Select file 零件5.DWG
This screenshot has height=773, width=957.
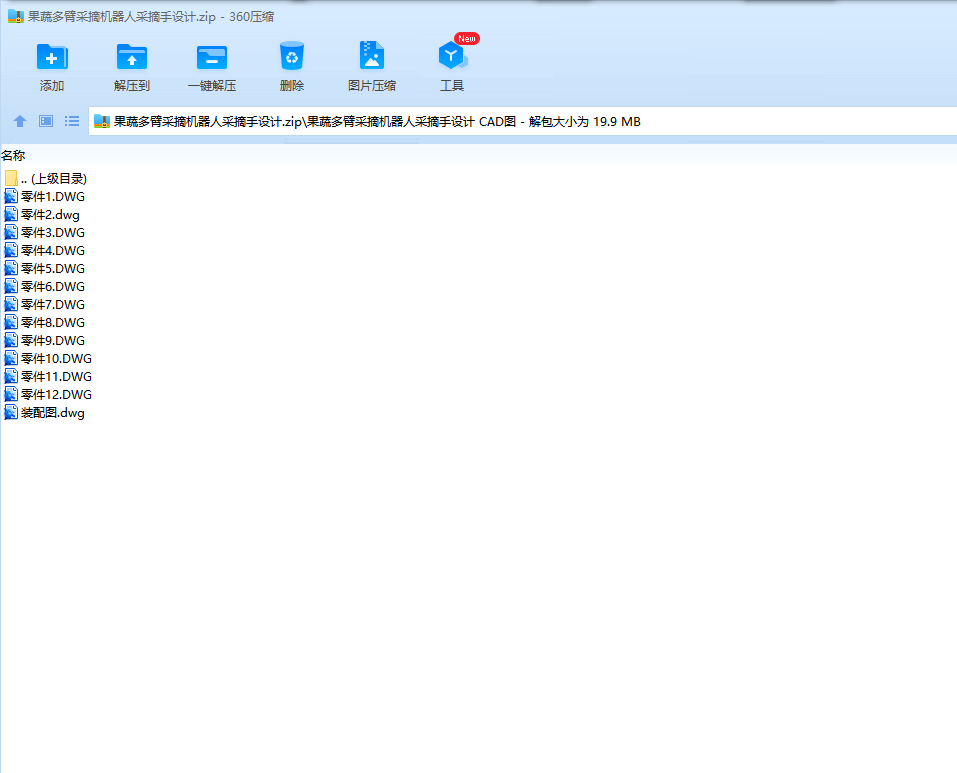click(x=45, y=268)
